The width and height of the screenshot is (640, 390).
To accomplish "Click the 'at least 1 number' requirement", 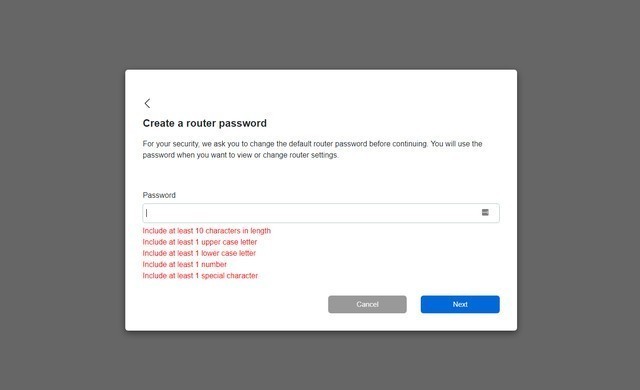I will pos(184,264).
